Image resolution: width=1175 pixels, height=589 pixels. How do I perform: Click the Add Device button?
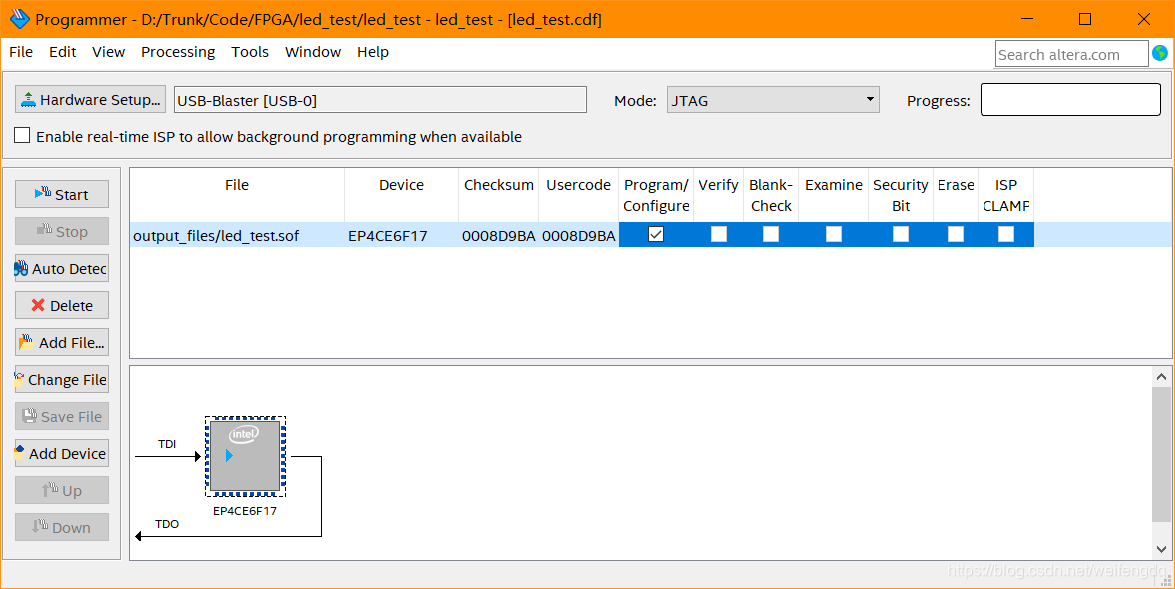coord(61,453)
